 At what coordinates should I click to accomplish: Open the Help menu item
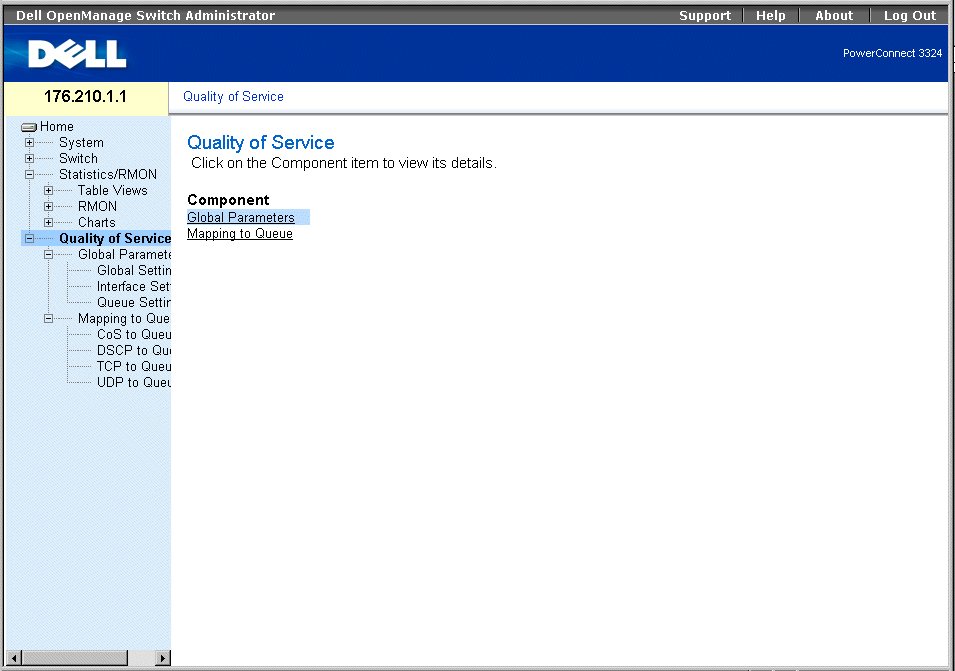tap(770, 16)
